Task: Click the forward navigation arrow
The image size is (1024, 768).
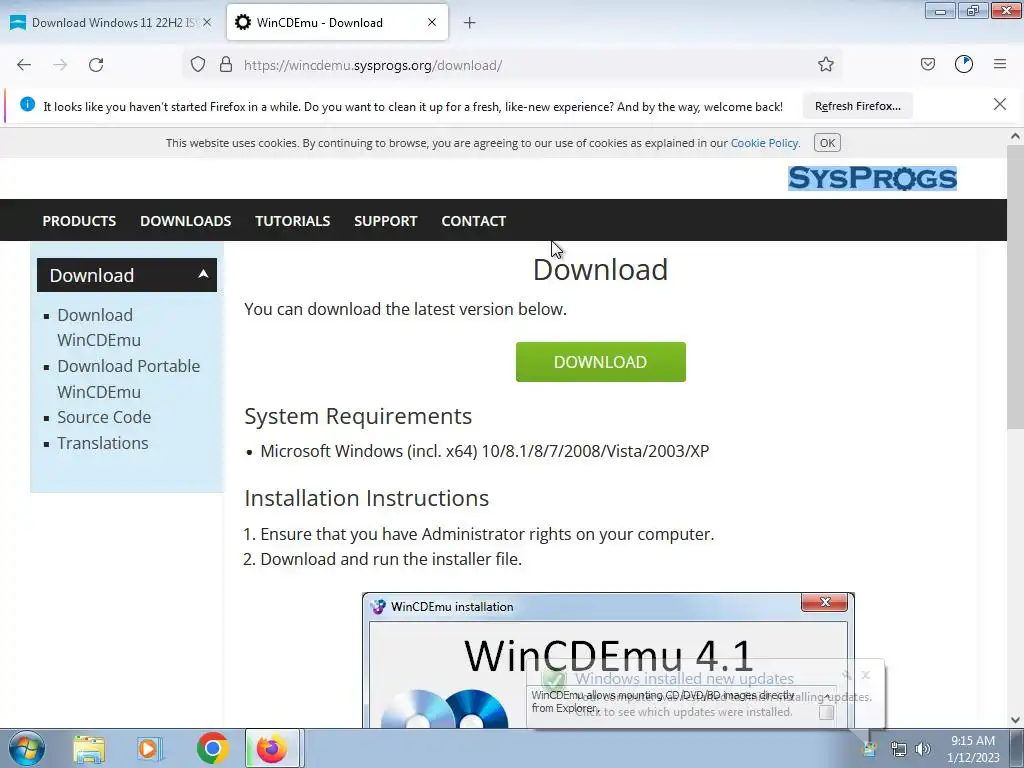Action: point(60,65)
